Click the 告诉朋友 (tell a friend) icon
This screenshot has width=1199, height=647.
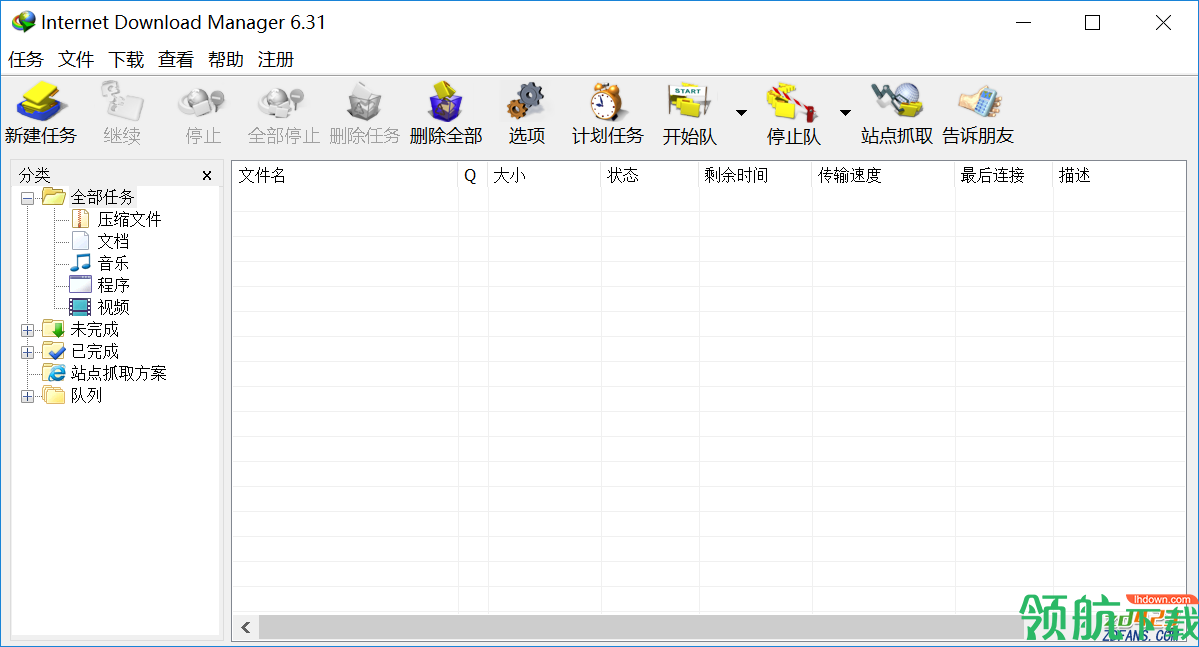click(x=979, y=102)
